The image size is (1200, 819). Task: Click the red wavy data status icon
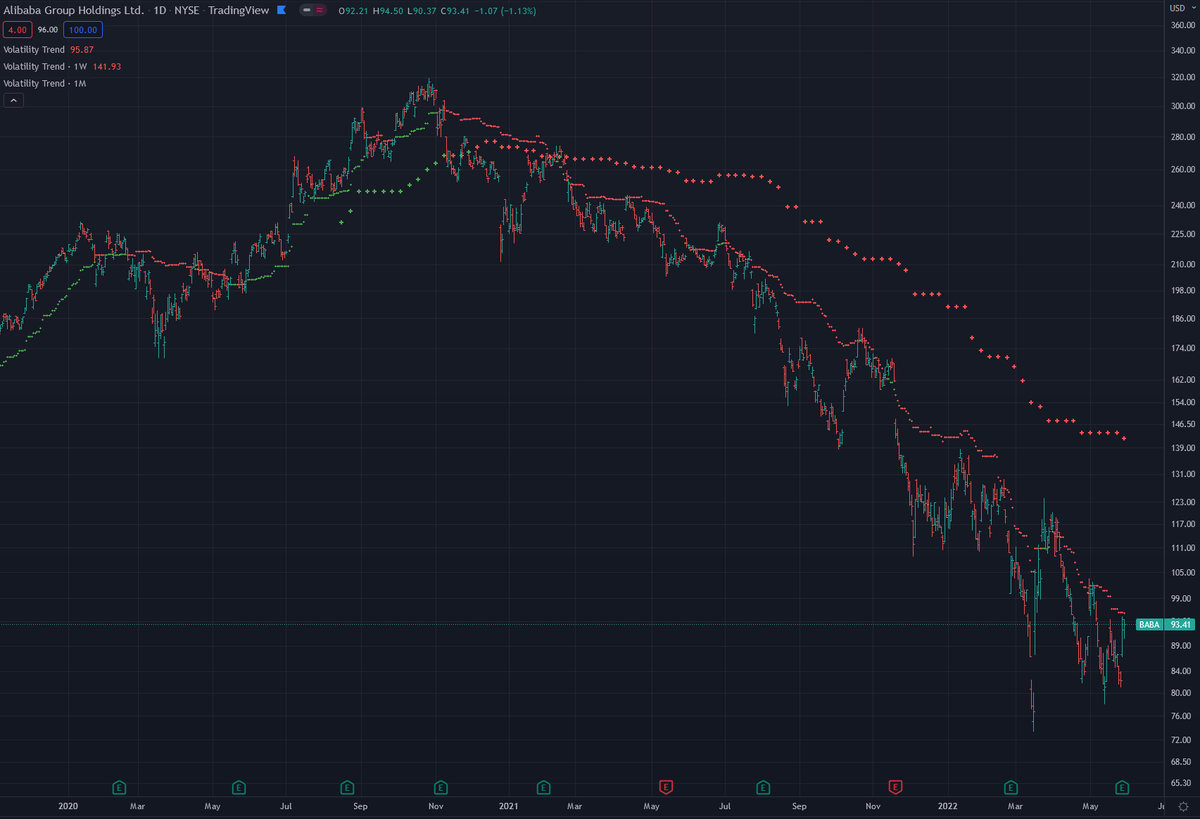[319, 10]
